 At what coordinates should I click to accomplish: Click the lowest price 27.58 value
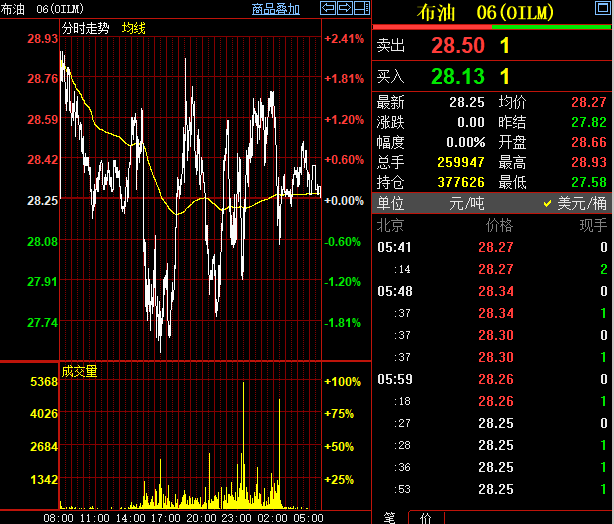pyautogui.click(x=589, y=182)
